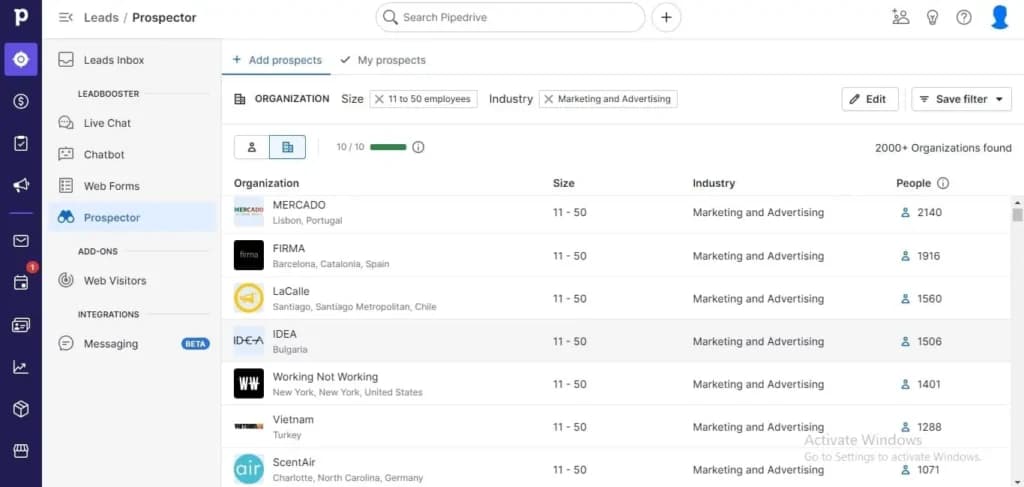
Task: Open Insights chart icon in left rail
Action: pos(21,367)
